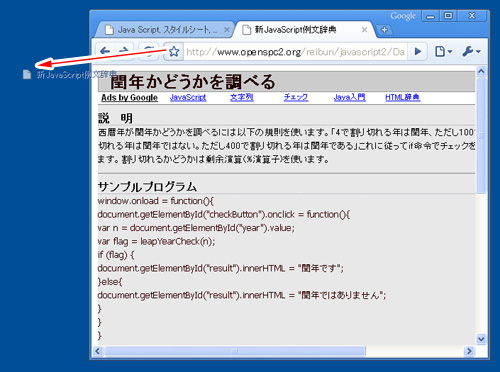Open the 文字列 ad link
500x372 pixels.
(242, 97)
